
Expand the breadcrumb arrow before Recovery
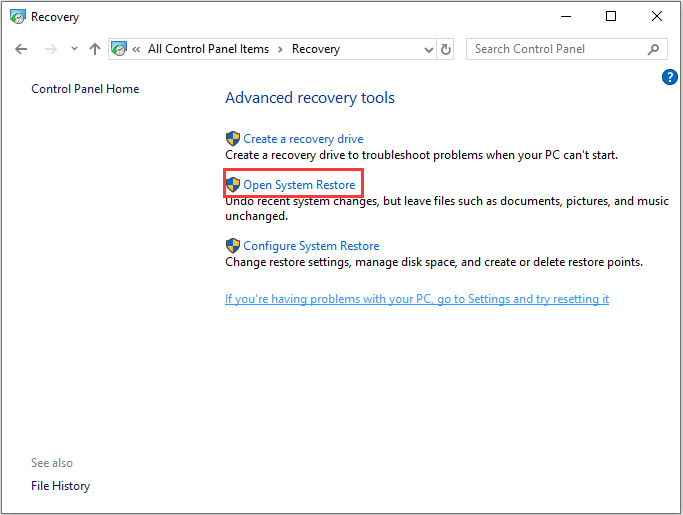coord(281,49)
